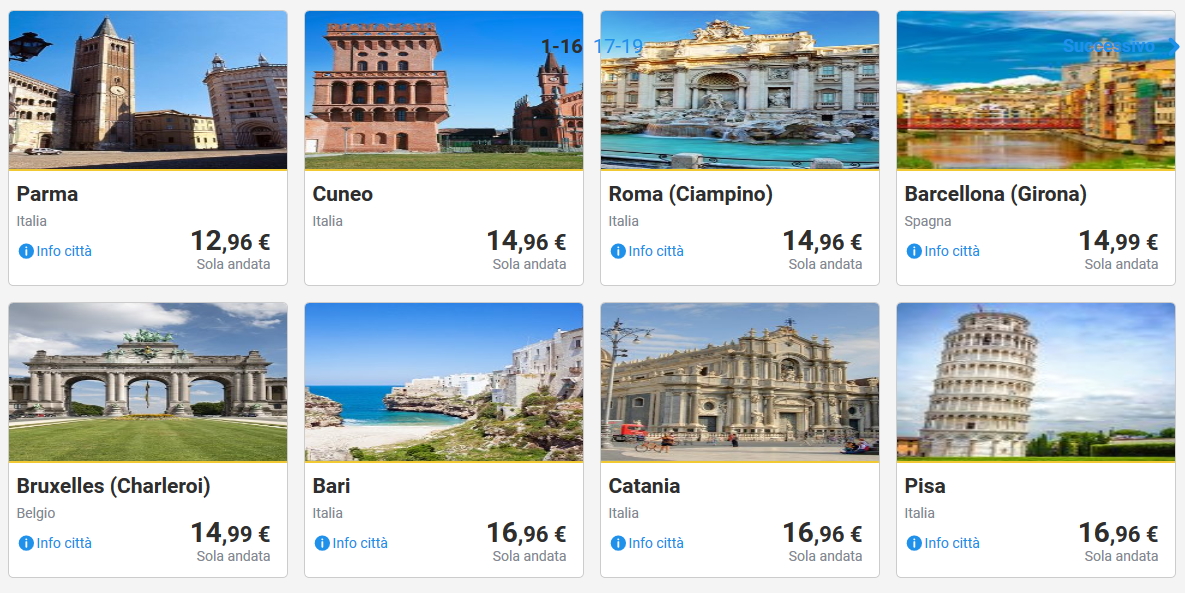Open the Cuneo destination title

click(x=343, y=194)
